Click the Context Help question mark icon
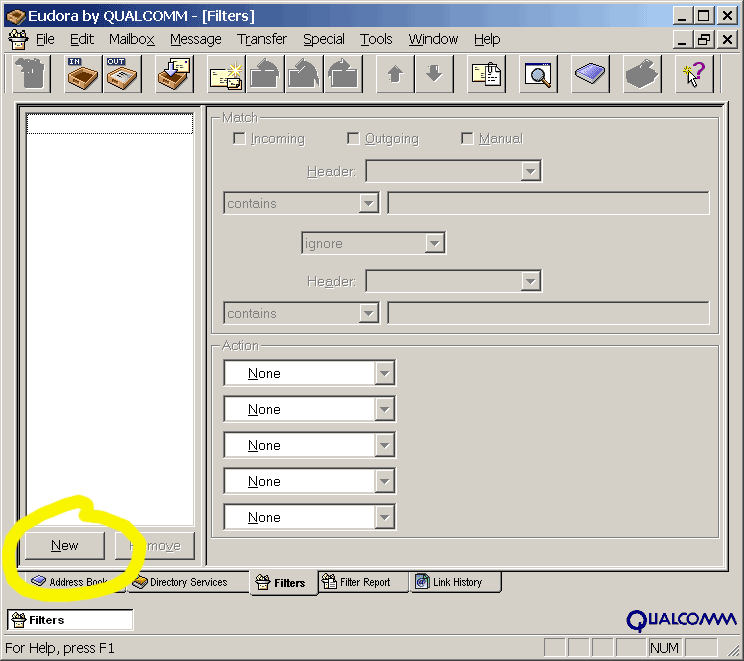The width and height of the screenshot is (744, 661). [x=694, y=74]
